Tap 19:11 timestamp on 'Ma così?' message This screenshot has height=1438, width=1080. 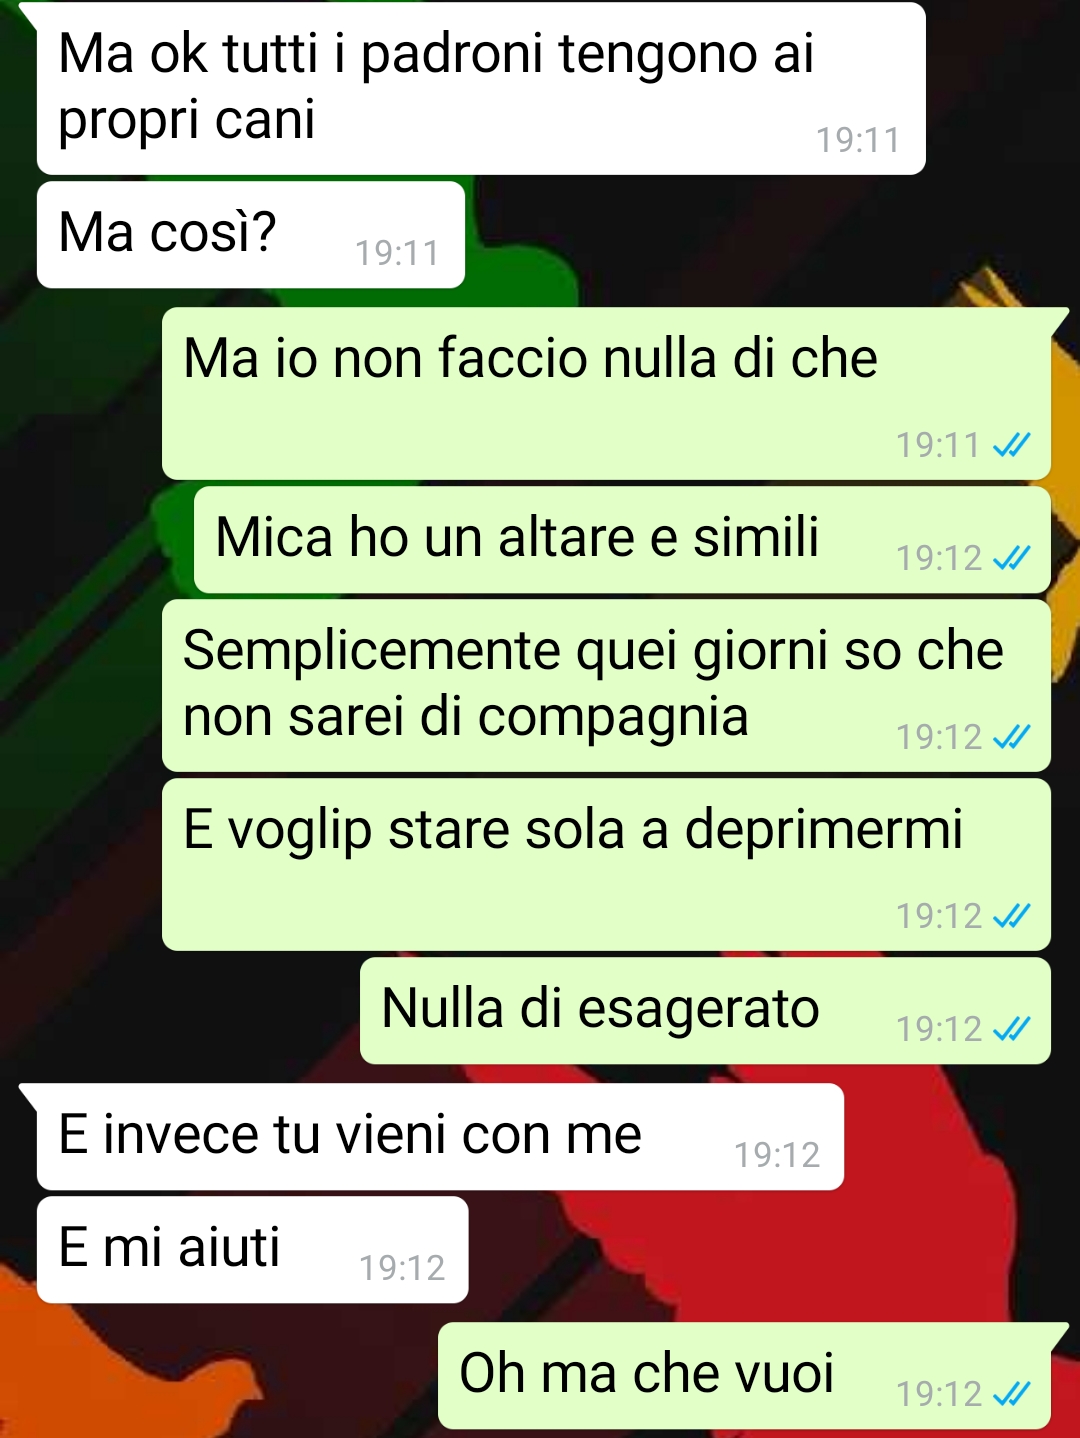coord(397,253)
